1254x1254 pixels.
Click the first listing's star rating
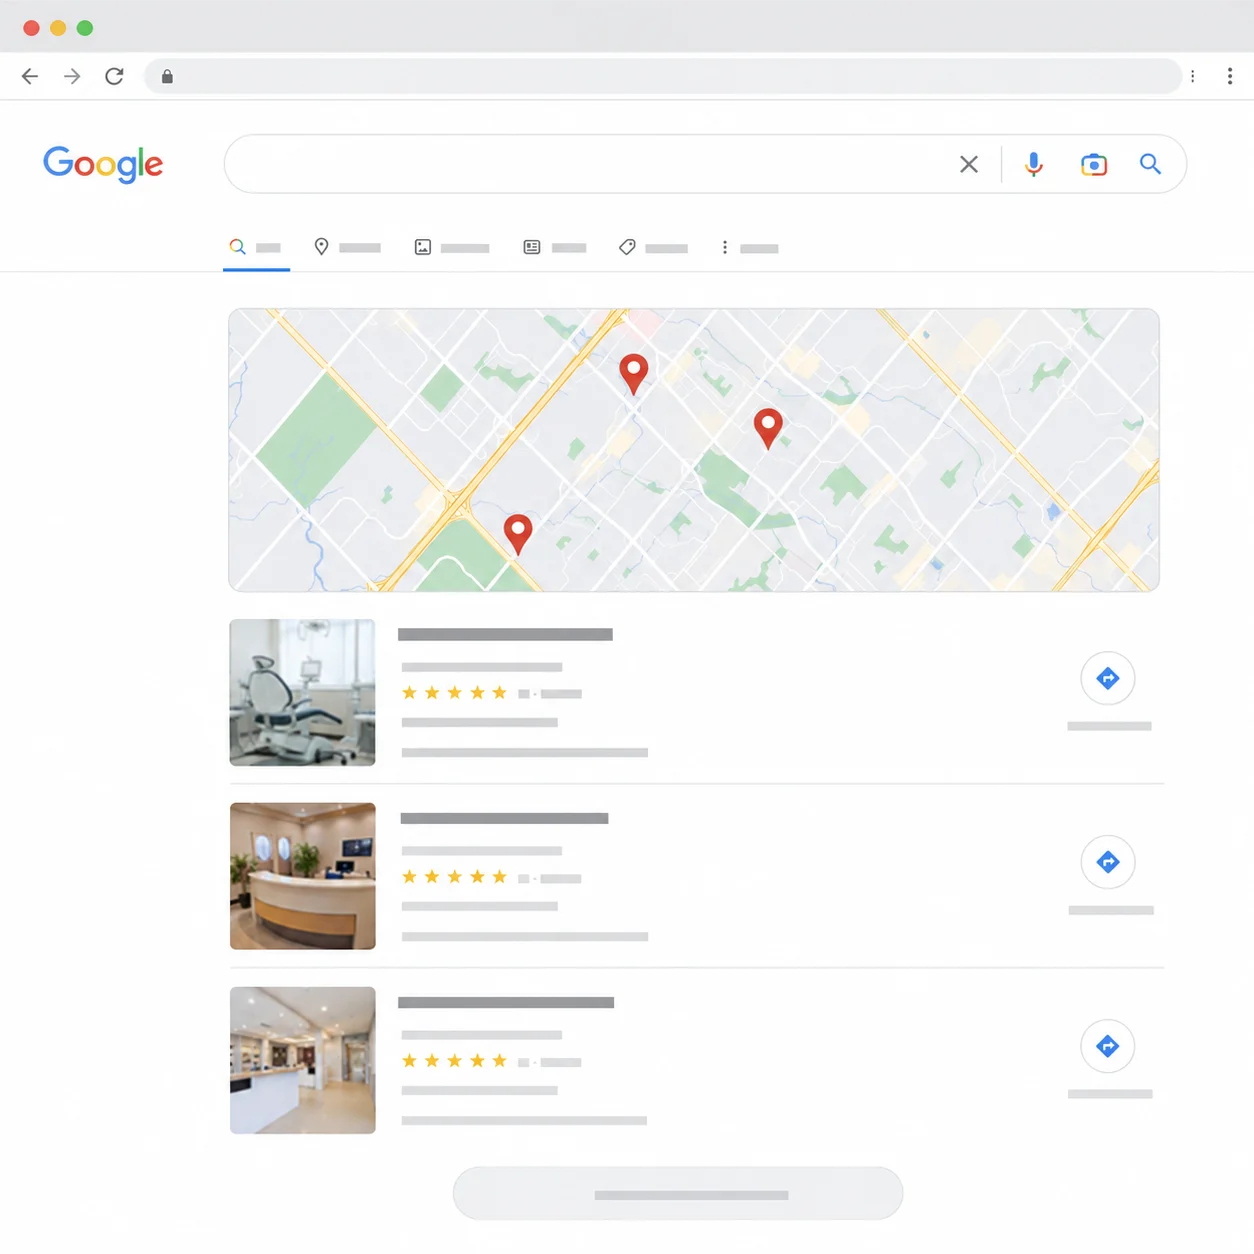(454, 693)
